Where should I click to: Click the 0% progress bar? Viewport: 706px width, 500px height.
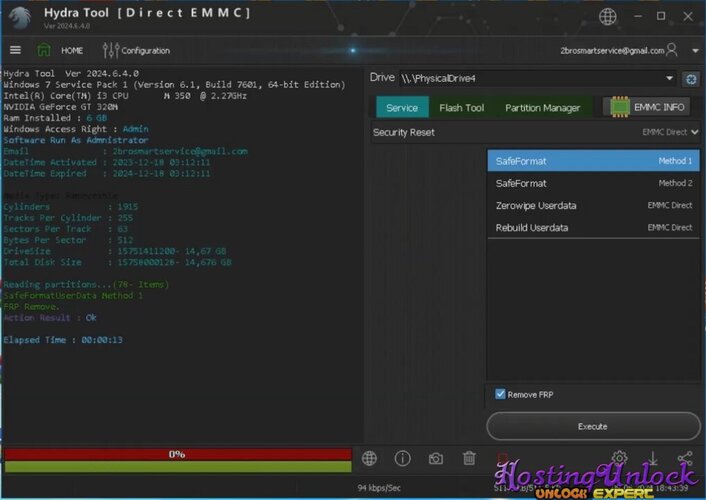177,454
